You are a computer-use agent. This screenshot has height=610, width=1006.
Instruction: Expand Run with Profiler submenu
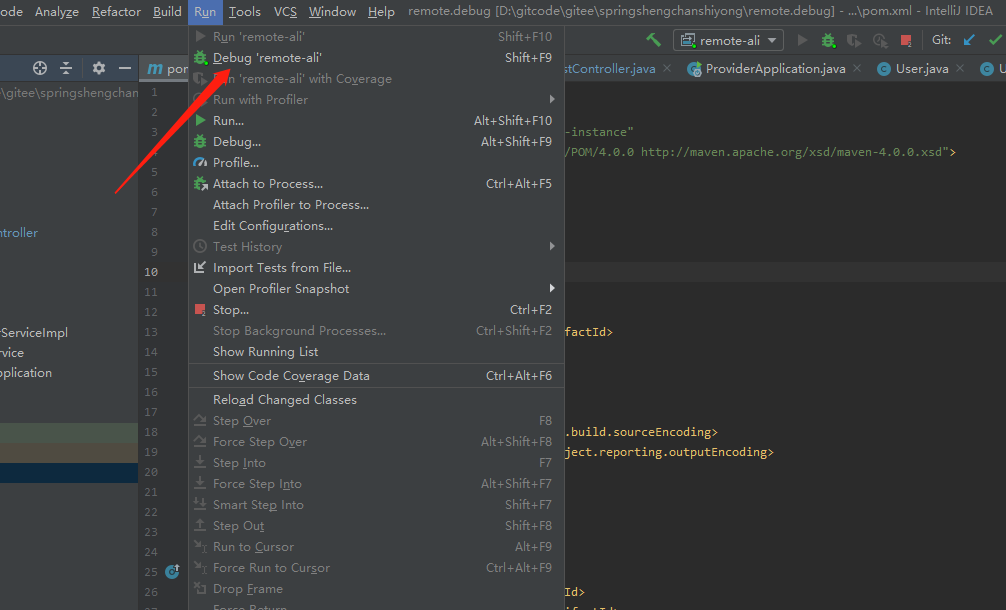click(377, 99)
